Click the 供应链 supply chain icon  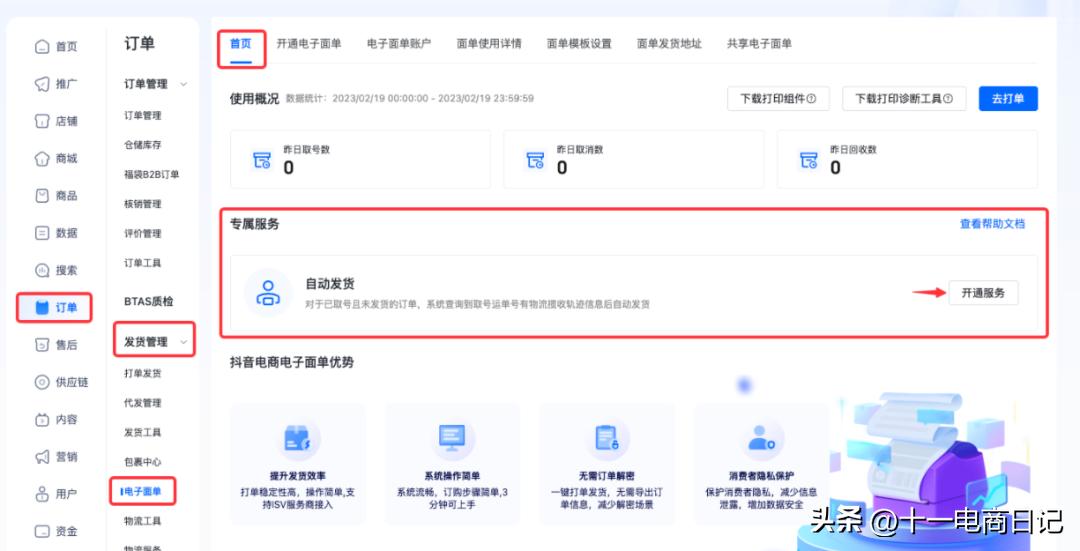click(42, 382)
